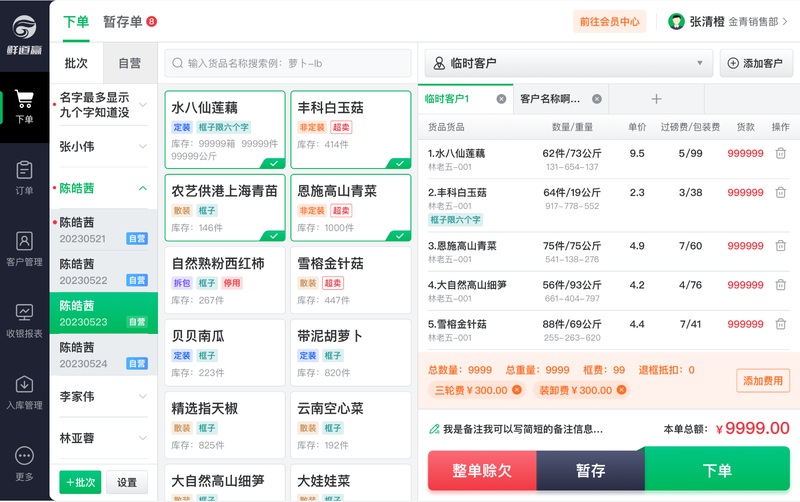Viewport: 800px width, 502px height.
Task: Deselect the checked 丰科白玉菇 product card
Action: pos(351,130)
